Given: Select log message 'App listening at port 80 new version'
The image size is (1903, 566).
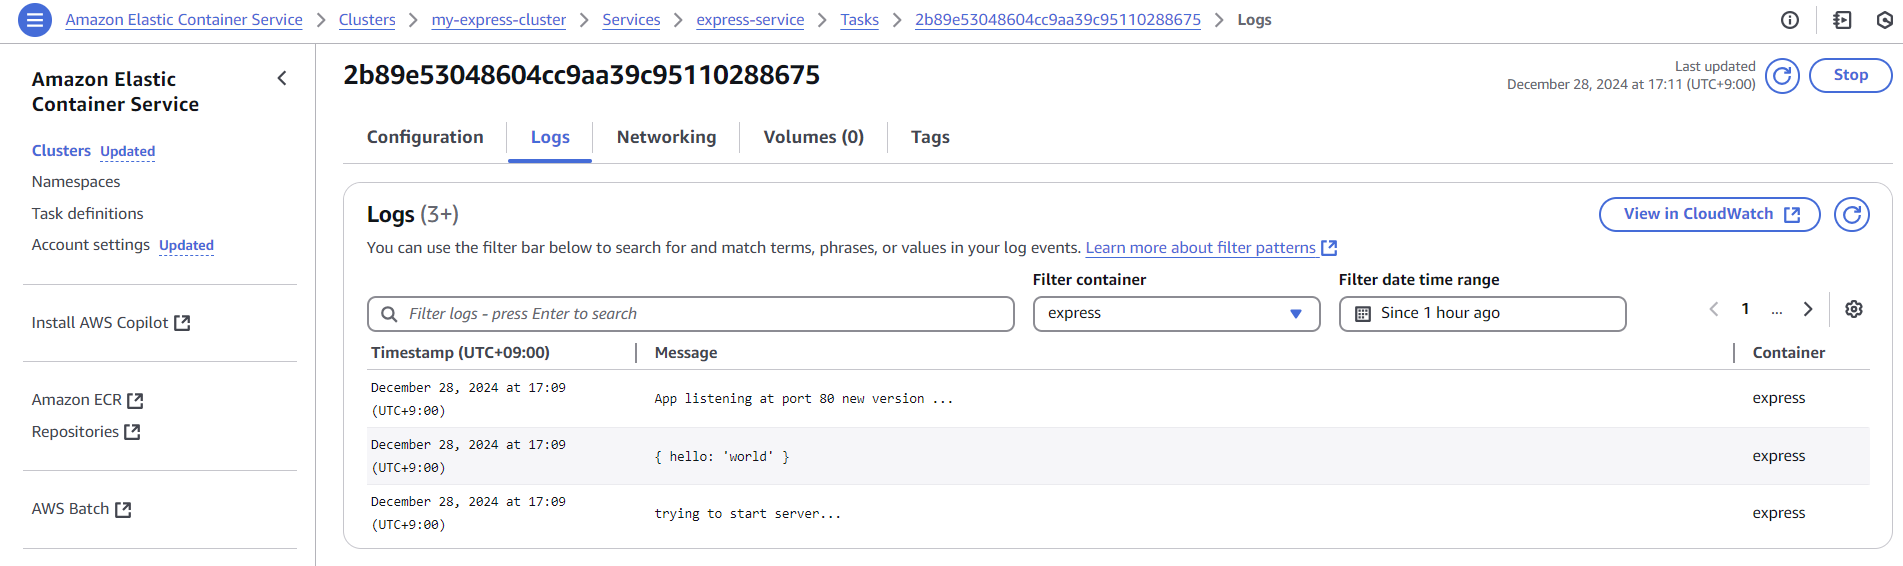Looking at the screenshot, I should point(804,399).
